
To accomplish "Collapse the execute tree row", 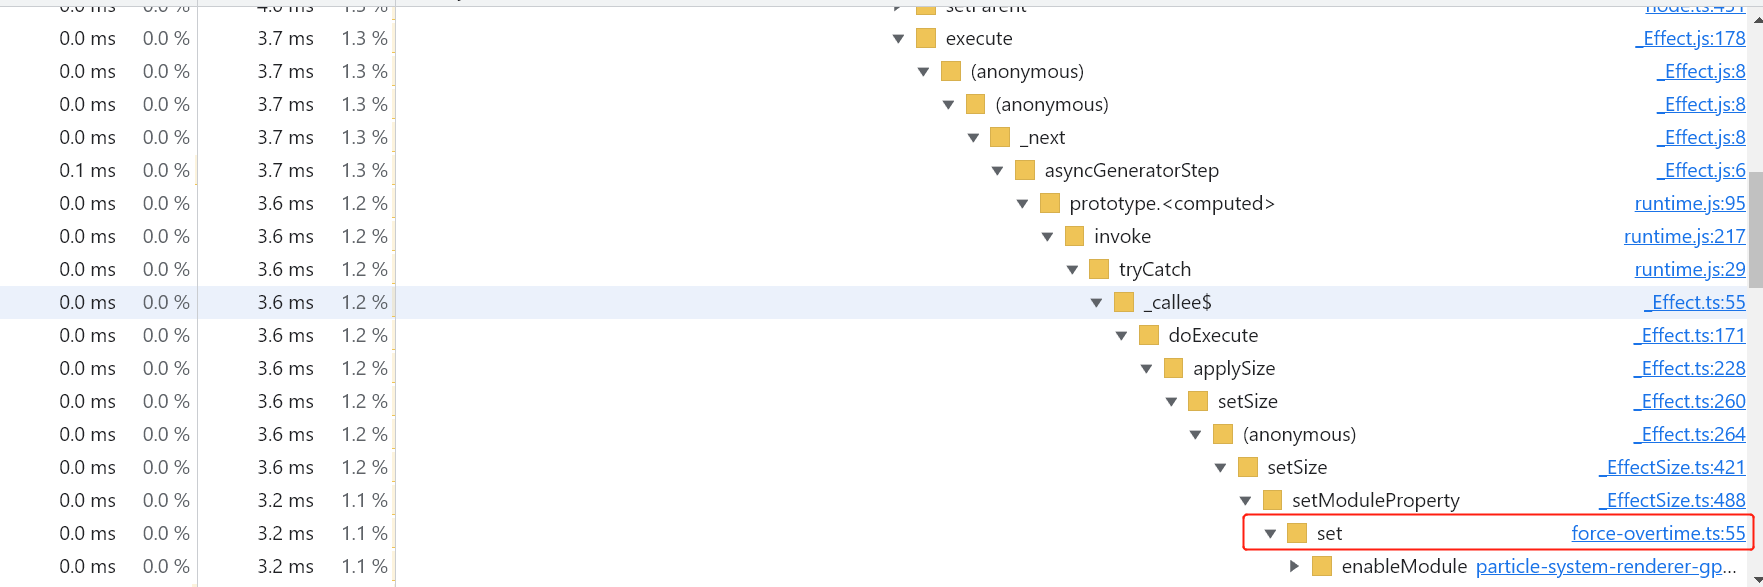I will [x=898, y=39].
